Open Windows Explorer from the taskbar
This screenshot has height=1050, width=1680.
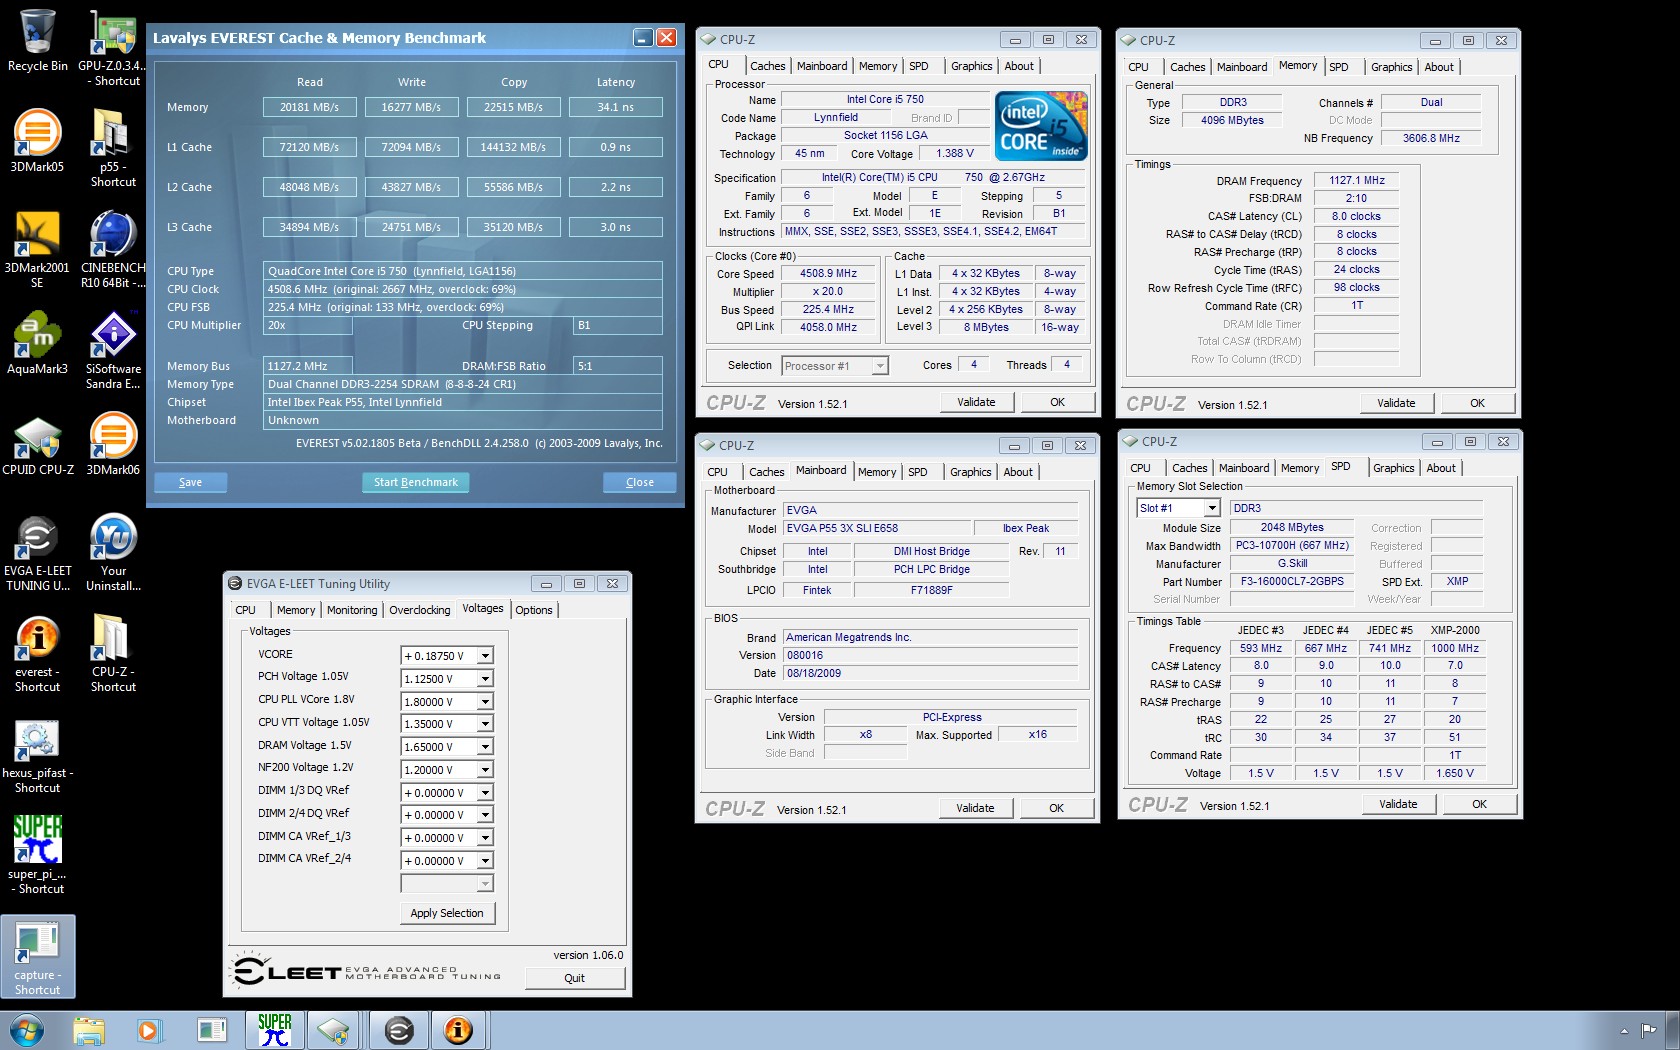point(89,1030)
